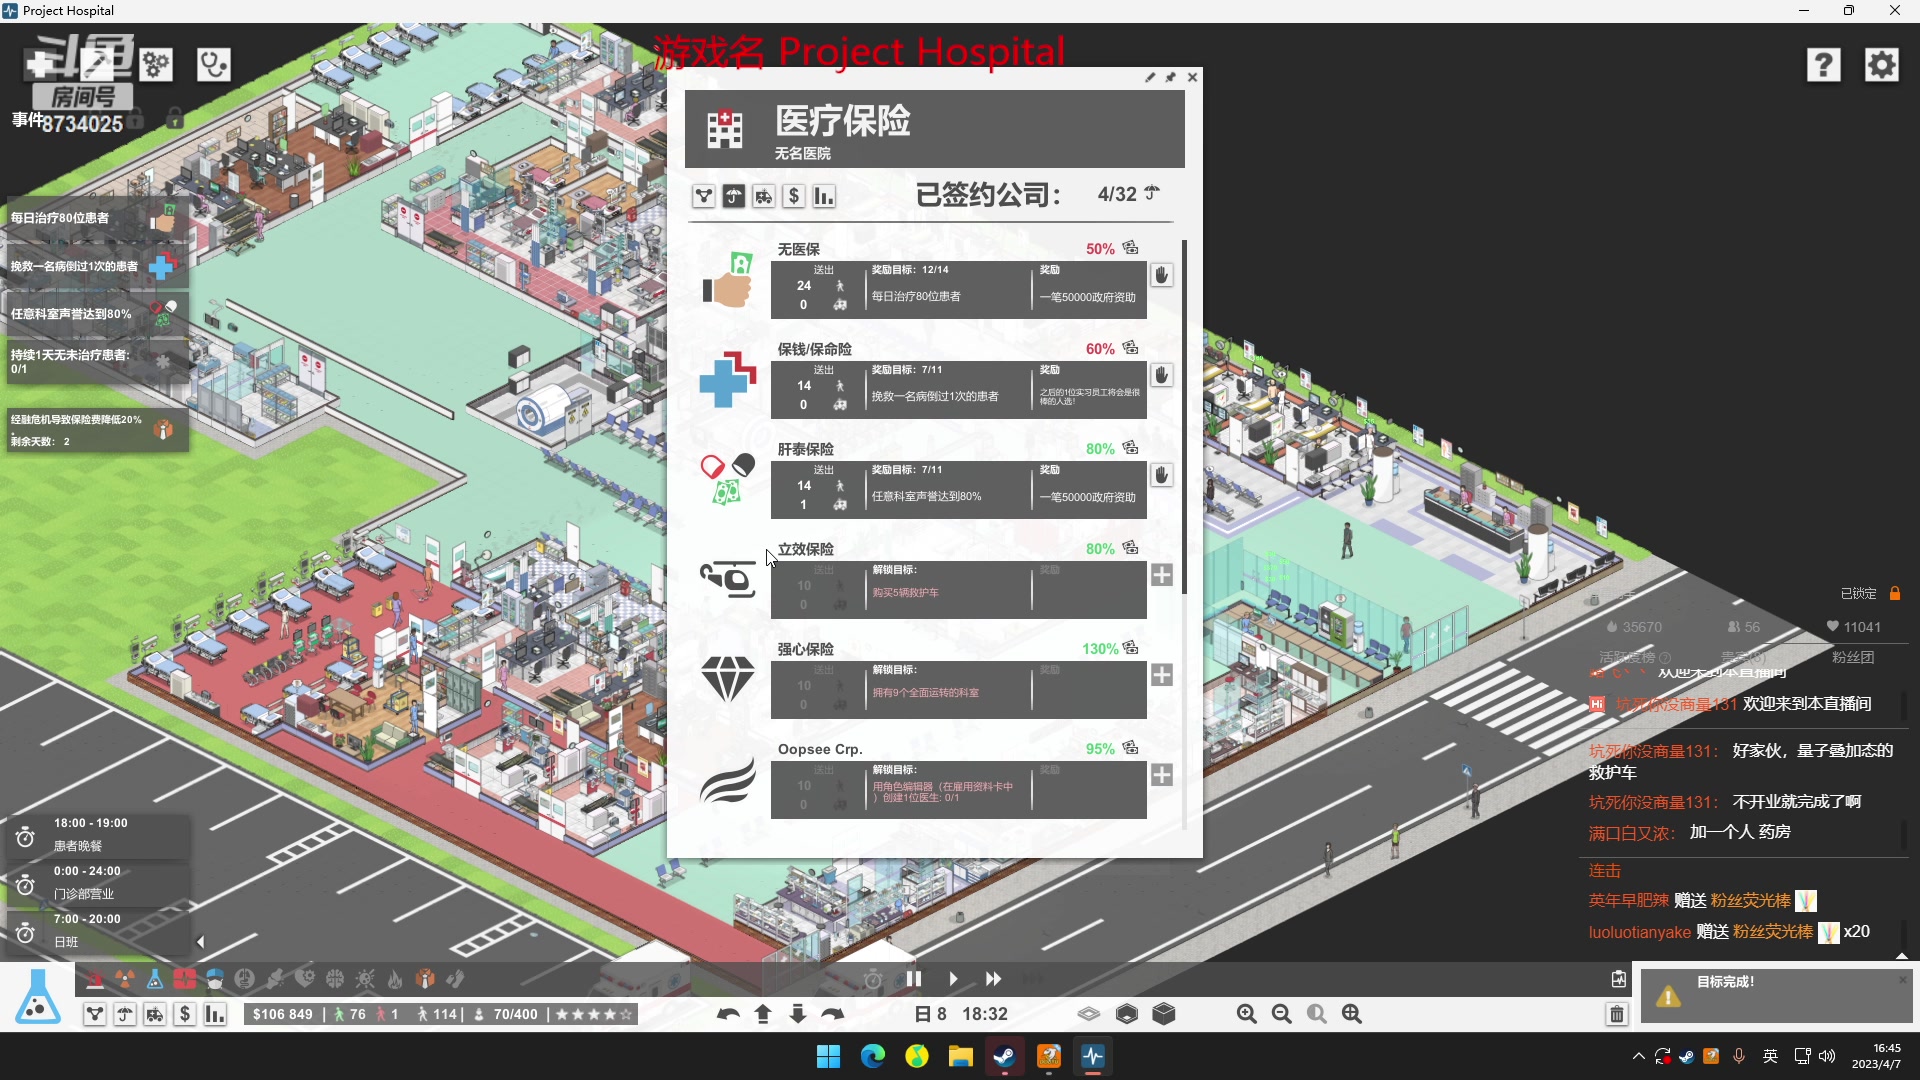The width and height of the screenshot is (1920, 1080).
Task: Zoom out with minus magnifier
Action: click(x=1282, y=1014)
